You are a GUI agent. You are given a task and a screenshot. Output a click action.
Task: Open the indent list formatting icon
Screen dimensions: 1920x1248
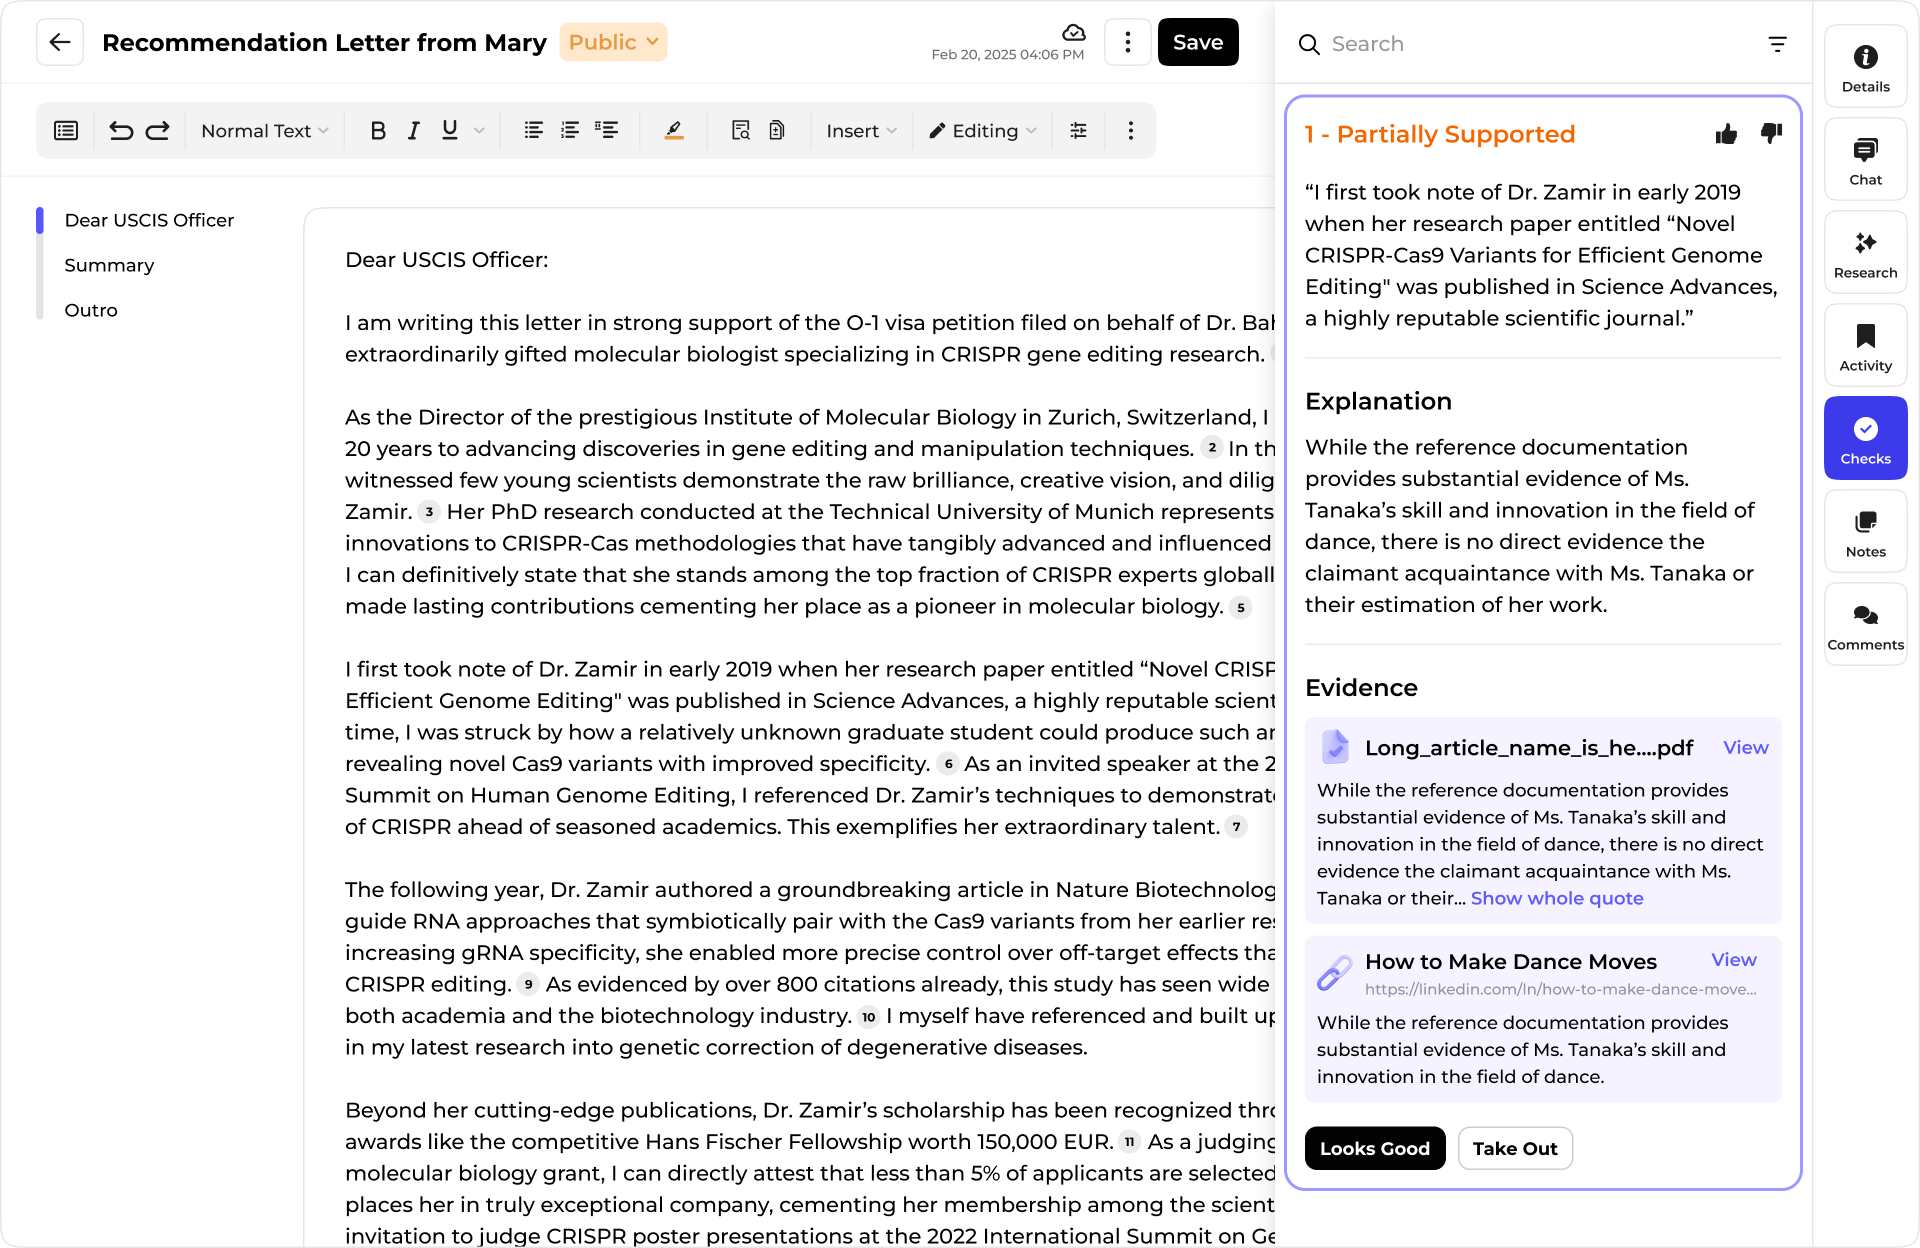coord(606,131)
